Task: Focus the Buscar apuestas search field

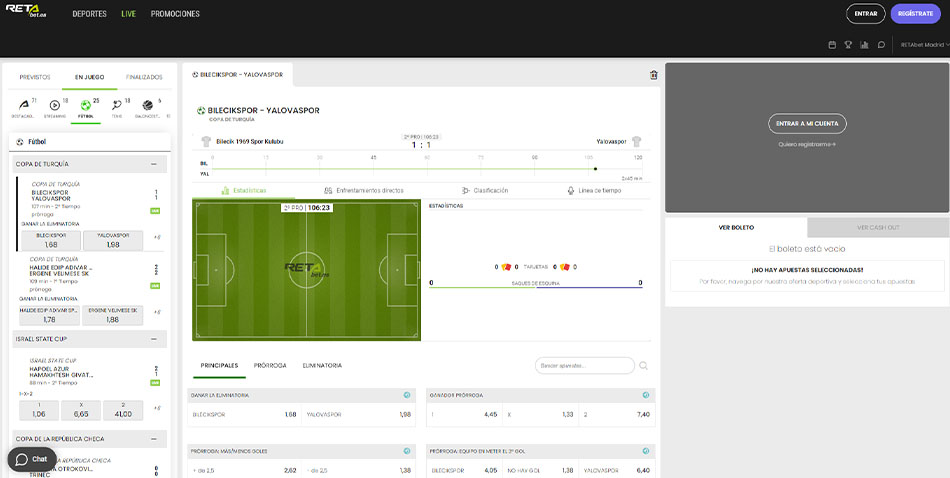Action: pos(585,366)
